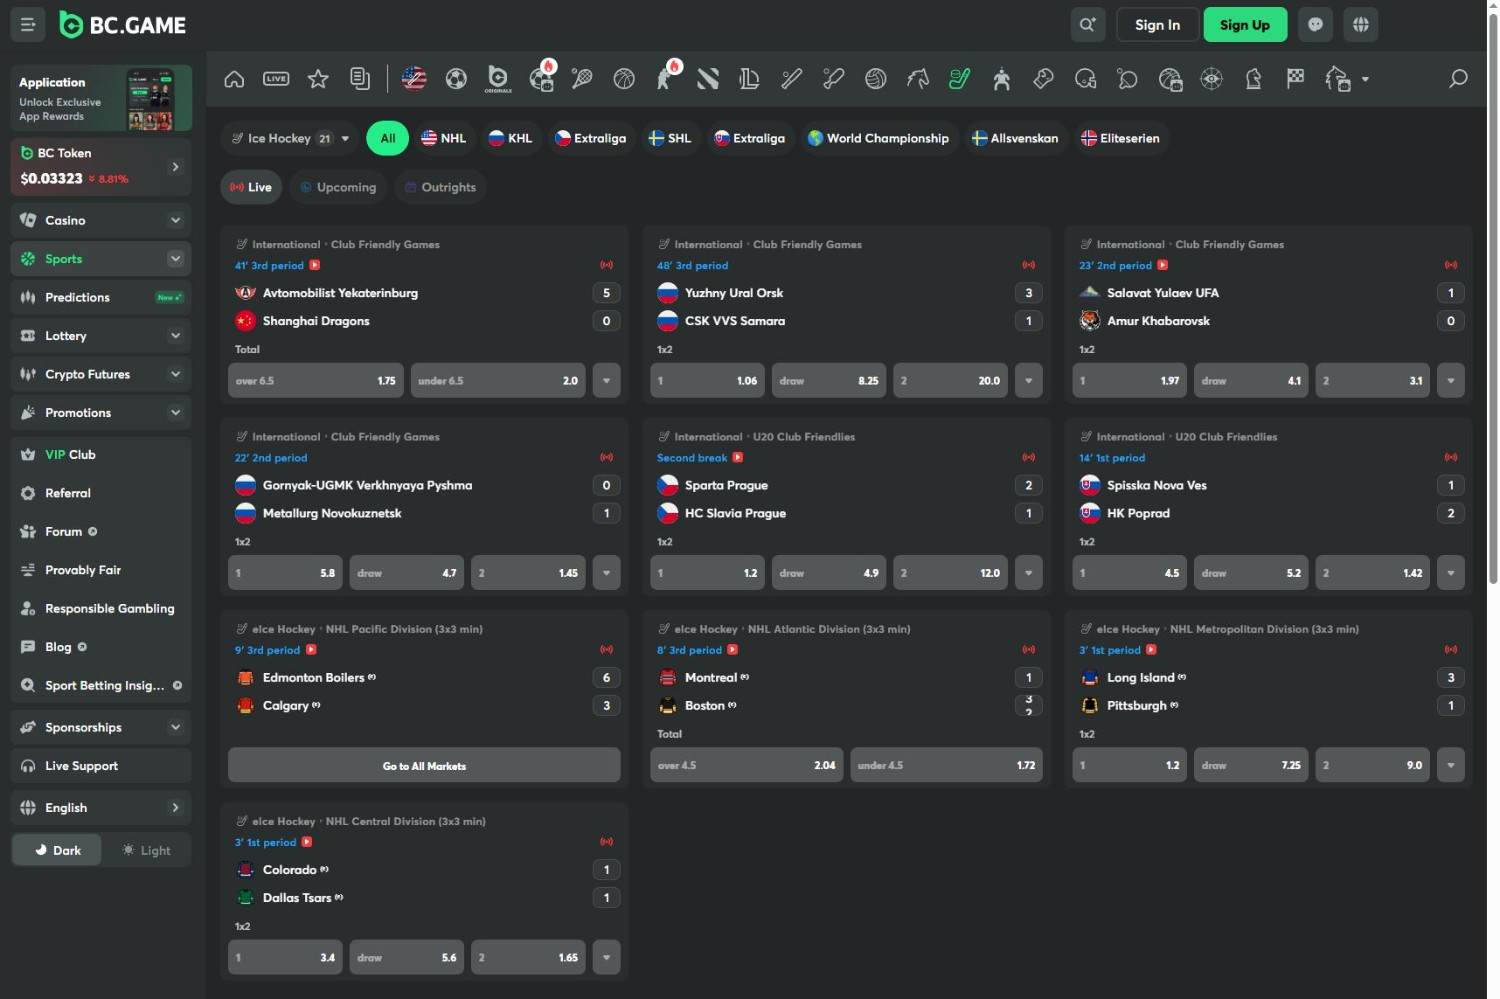1500x999 pixels.
Task: Select the Counter-Strike shooter icon
Action: [x=666, y=79]
